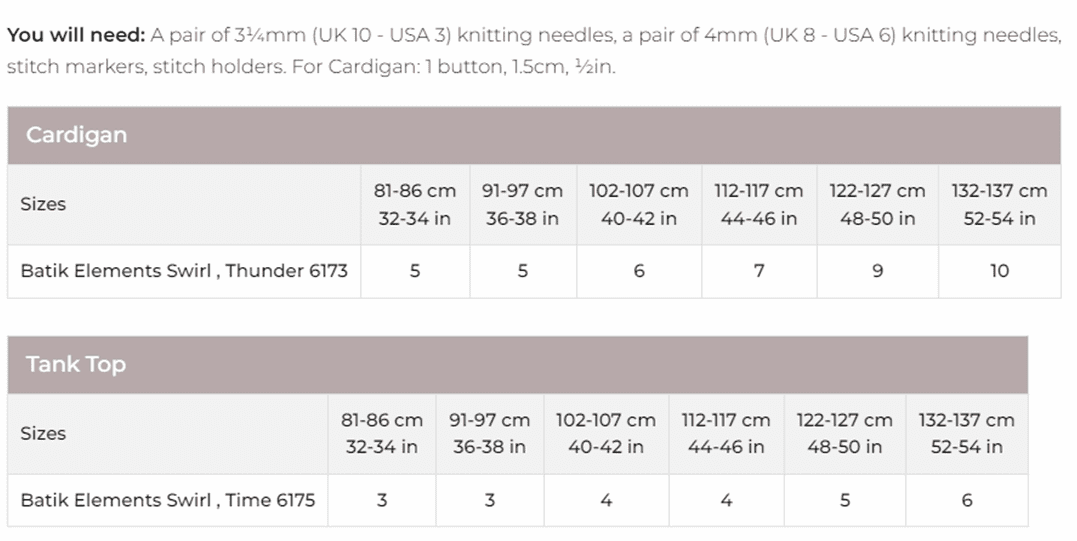Screen dimensions: 1077x541
Task: Click the Time 6175 quantity cell showing 6
Action: click(x=966, y=500)
